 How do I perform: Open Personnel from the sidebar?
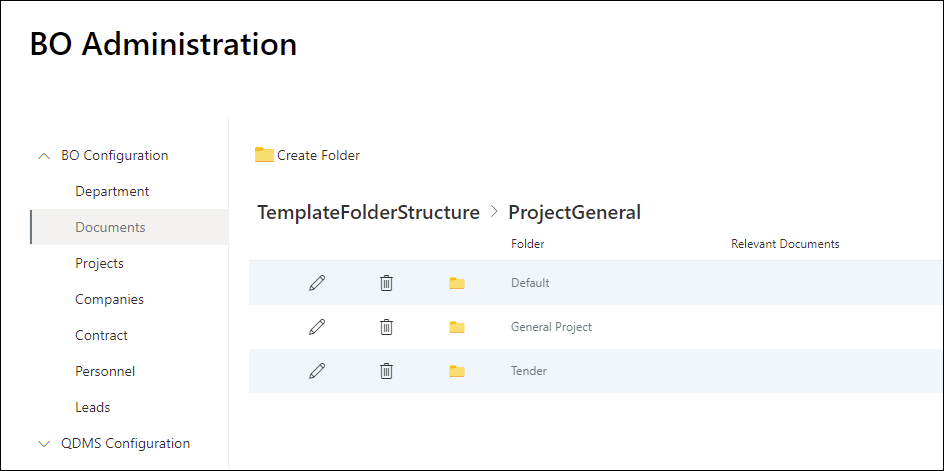tap(105, 372)
